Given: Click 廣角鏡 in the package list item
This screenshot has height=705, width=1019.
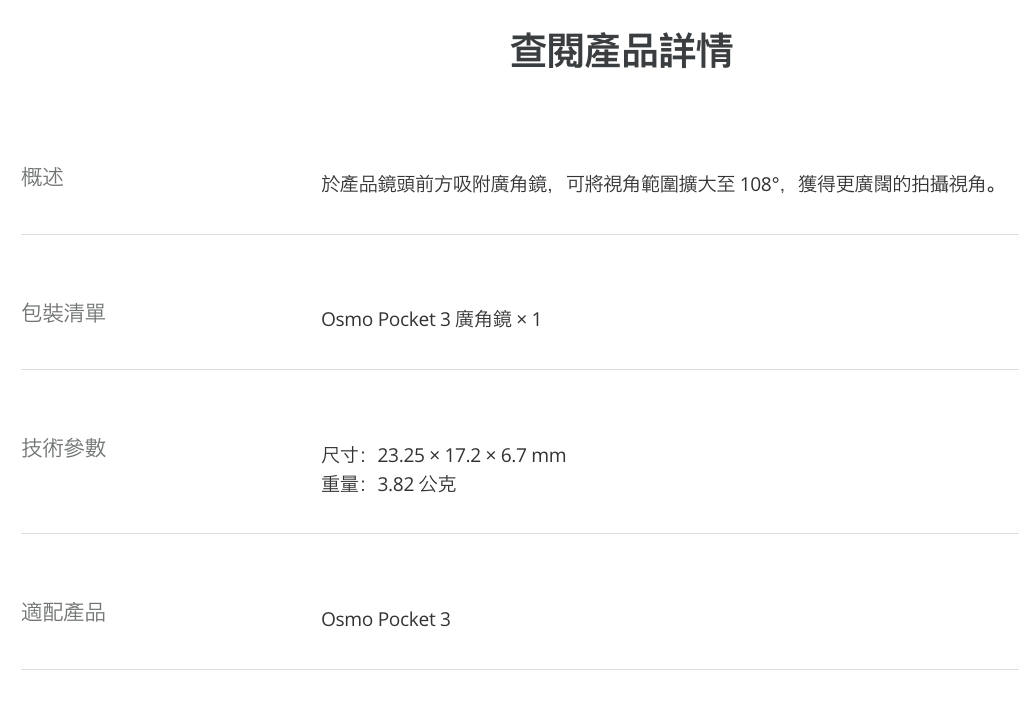Looking at the screenshot, I should click(x=483, y=319).
